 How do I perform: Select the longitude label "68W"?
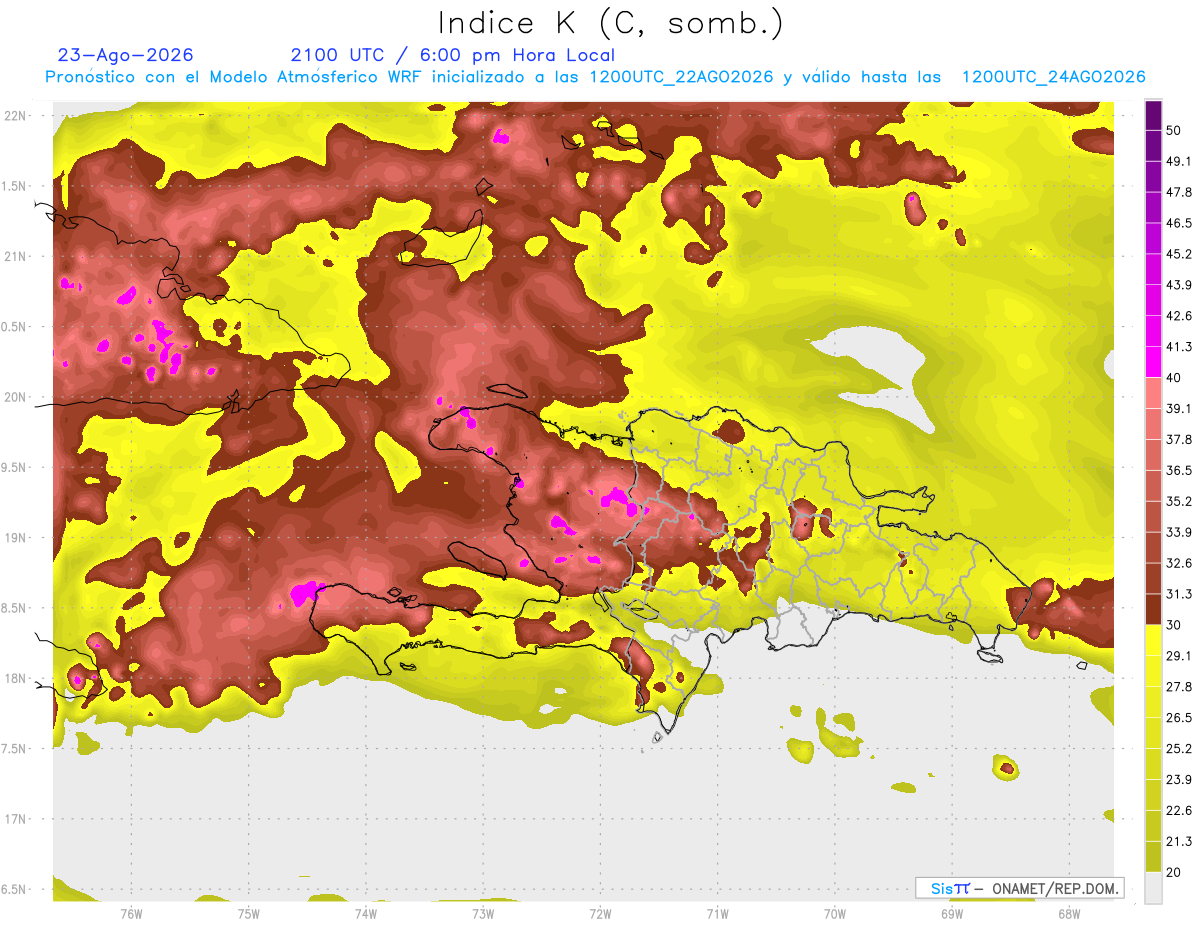pyautogui.click(x=1068, y=914)
